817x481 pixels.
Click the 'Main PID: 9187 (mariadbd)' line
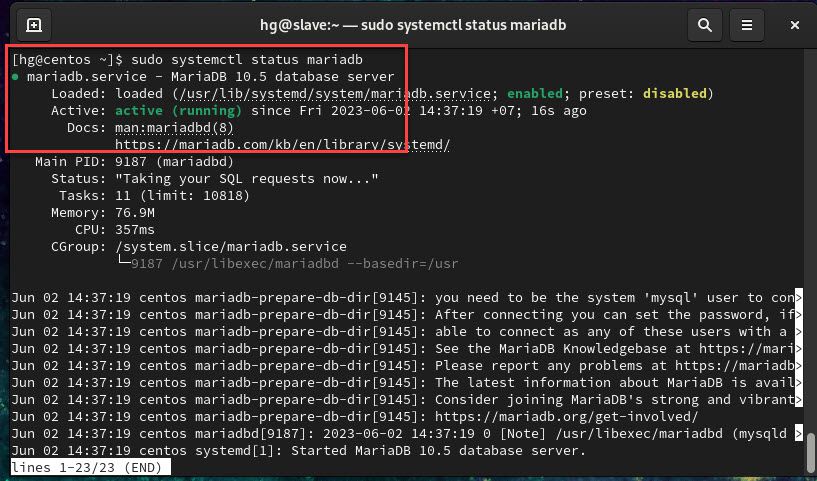(x=134, y=162)
